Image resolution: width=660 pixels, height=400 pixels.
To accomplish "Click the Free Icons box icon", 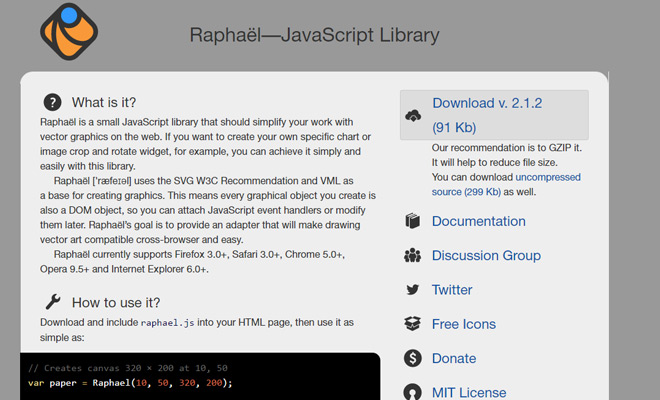I will pyautogui.click(x=412, y=324).
